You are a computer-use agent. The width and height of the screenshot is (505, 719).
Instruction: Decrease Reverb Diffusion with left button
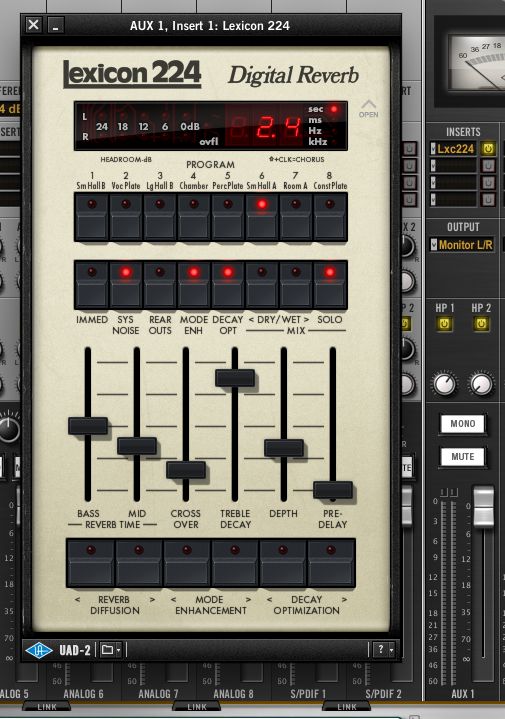coord(90,563)
